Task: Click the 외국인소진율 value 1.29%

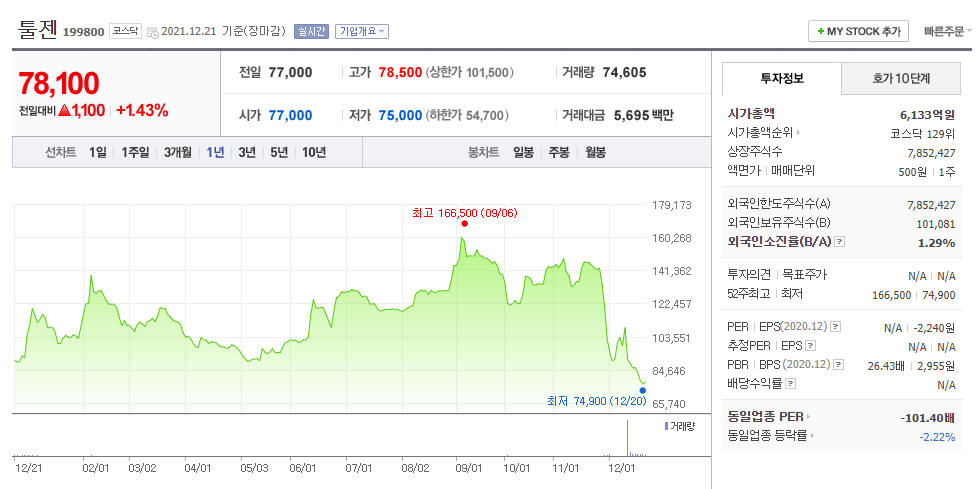Action: [936, 243]
